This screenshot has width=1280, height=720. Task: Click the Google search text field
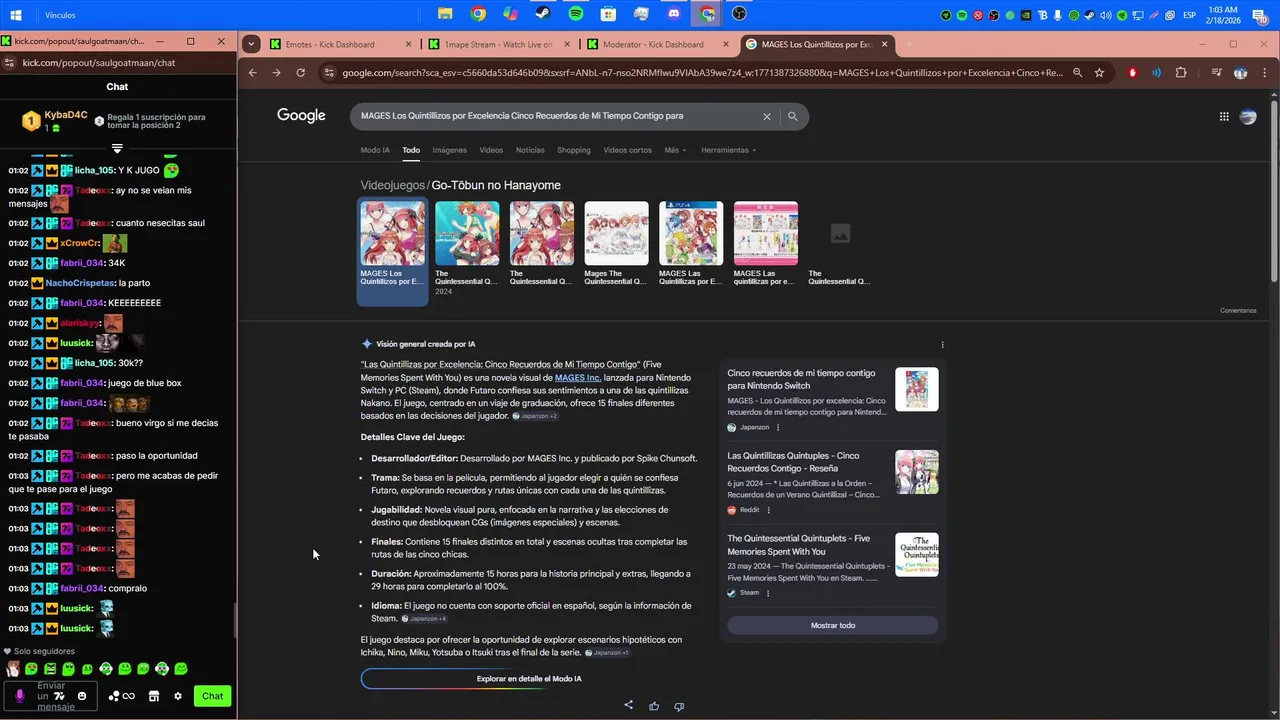(555, 116)
